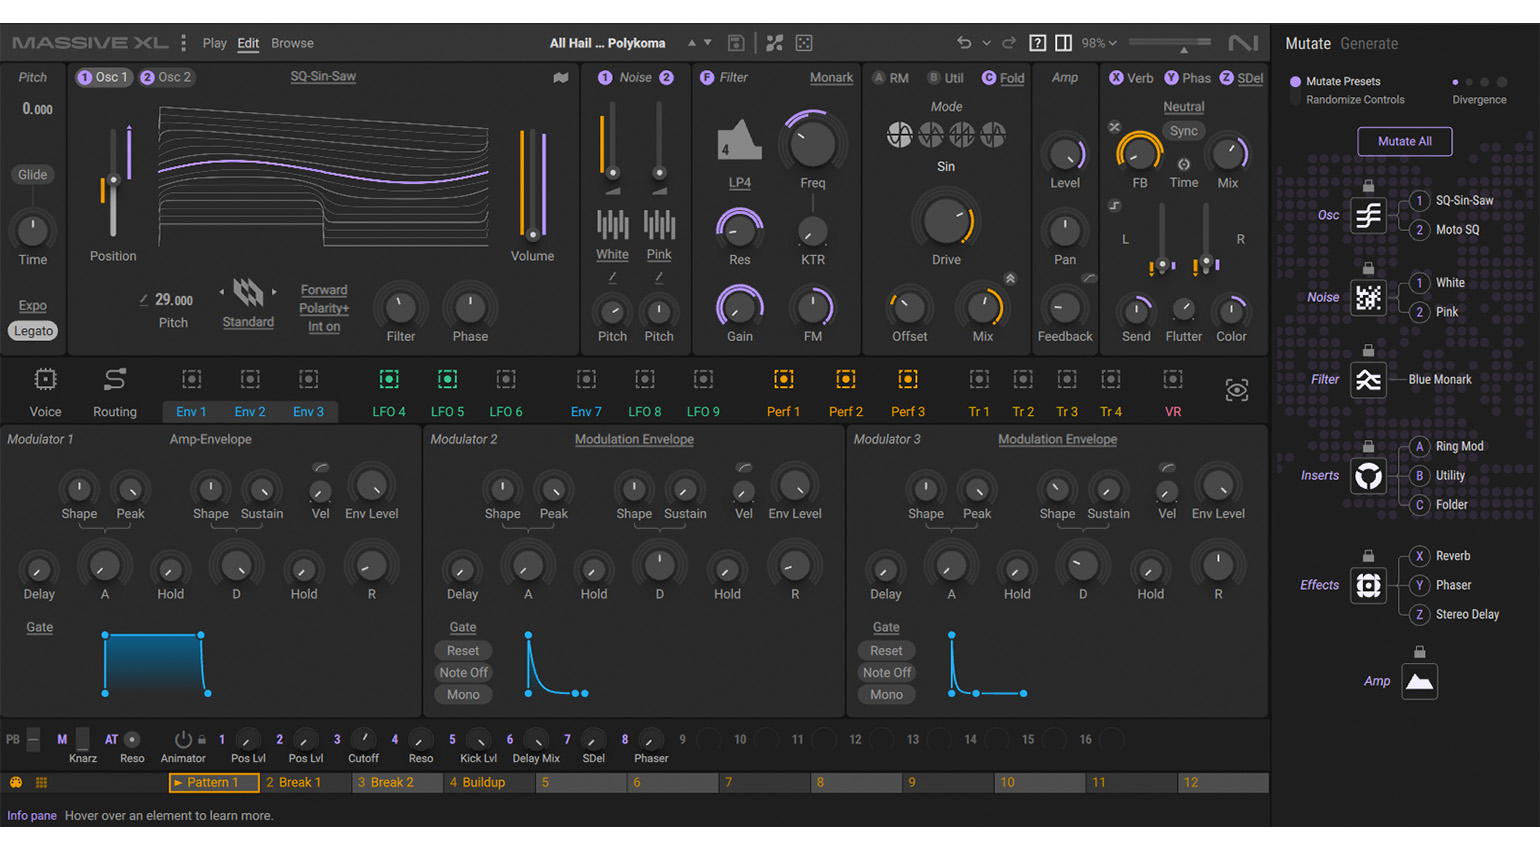Click the Filter icon in Mutate panel
The width and height of the screenshot is (1540, 850).
(x=1368, y=380)
